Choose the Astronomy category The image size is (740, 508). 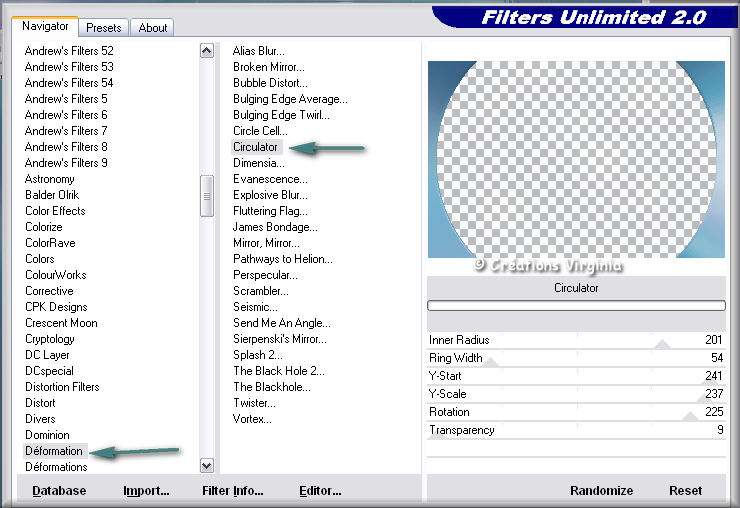50,179
